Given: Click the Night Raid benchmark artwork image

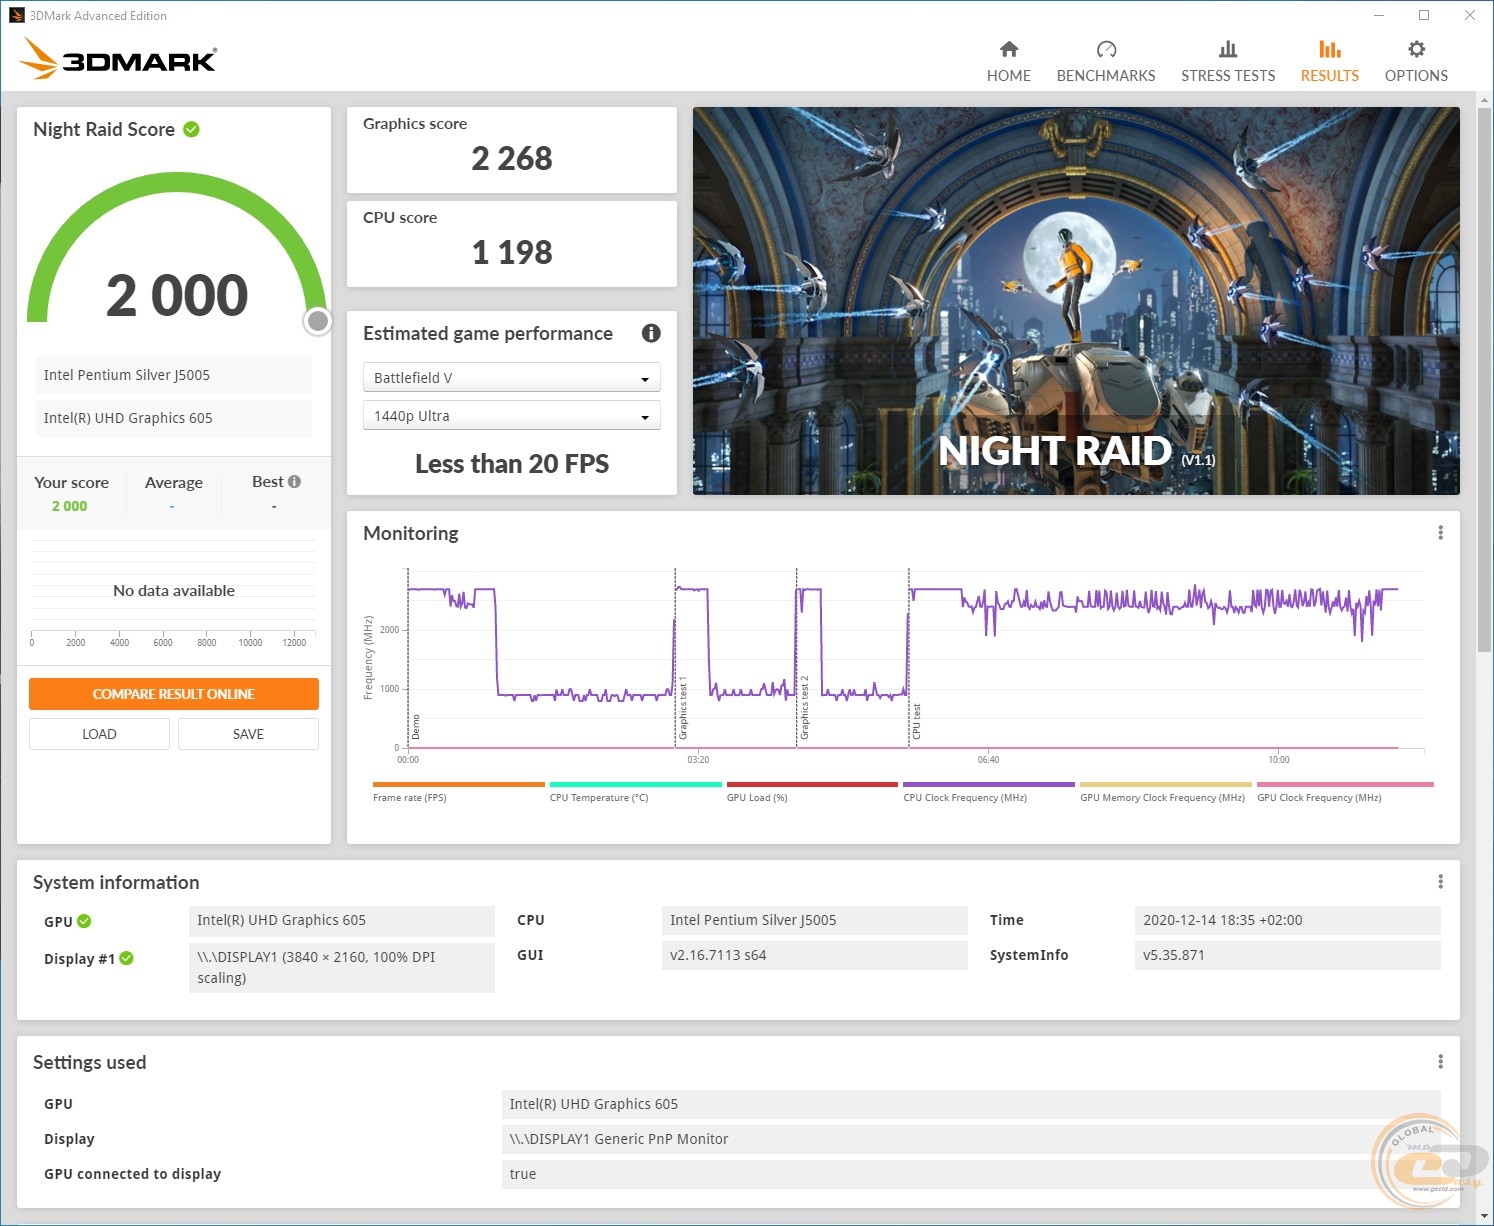Looking at the screenshot, I should (x=1075, y=300).
